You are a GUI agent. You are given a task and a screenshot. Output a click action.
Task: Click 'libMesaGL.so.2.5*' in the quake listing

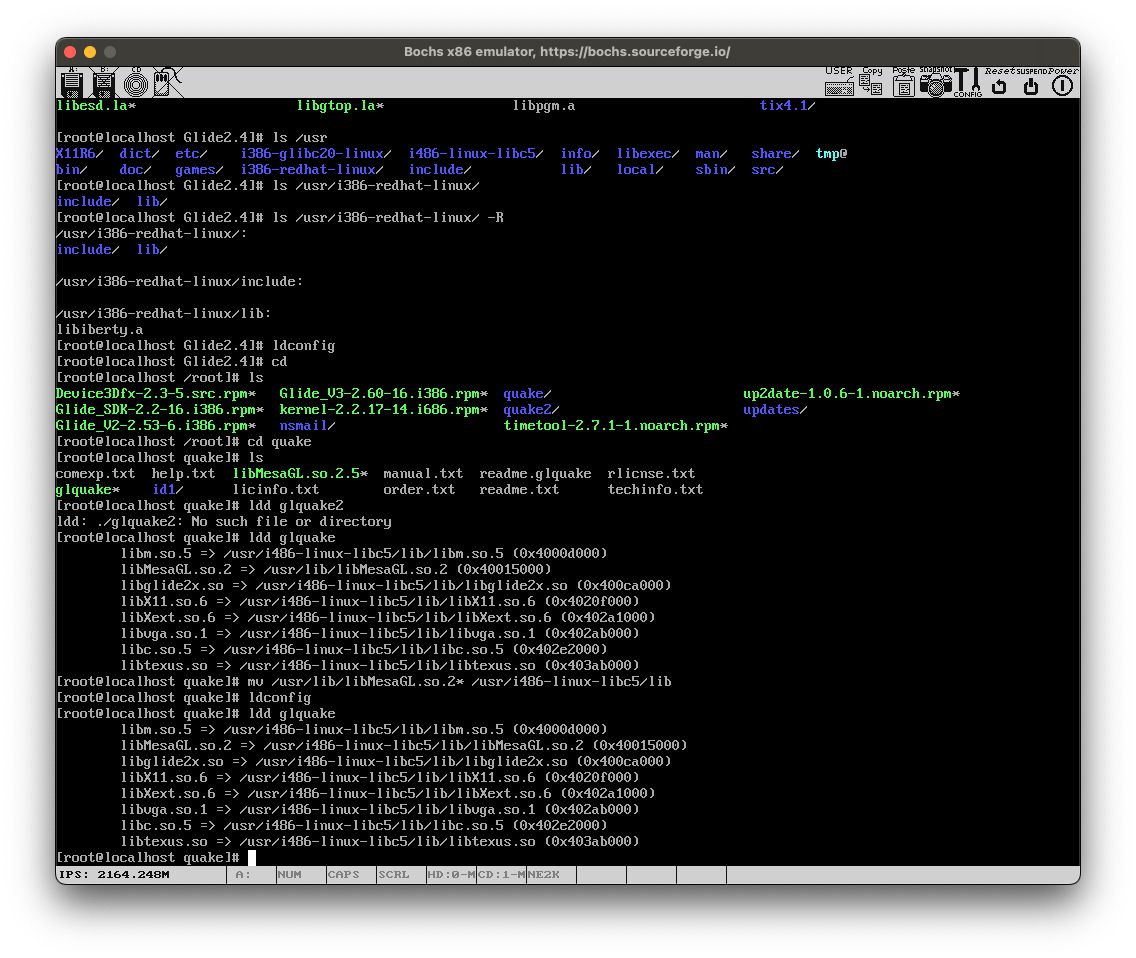pyautogui.click(x=300, y=474)
